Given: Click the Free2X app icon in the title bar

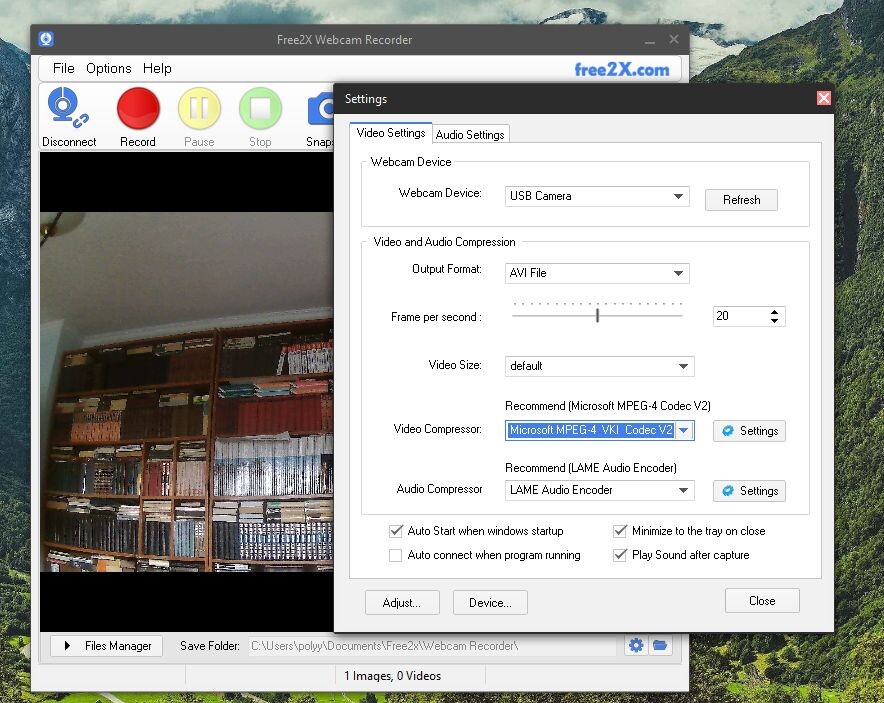Looking at the screenshot, I should pyautogui.click(x=46, y=39).
